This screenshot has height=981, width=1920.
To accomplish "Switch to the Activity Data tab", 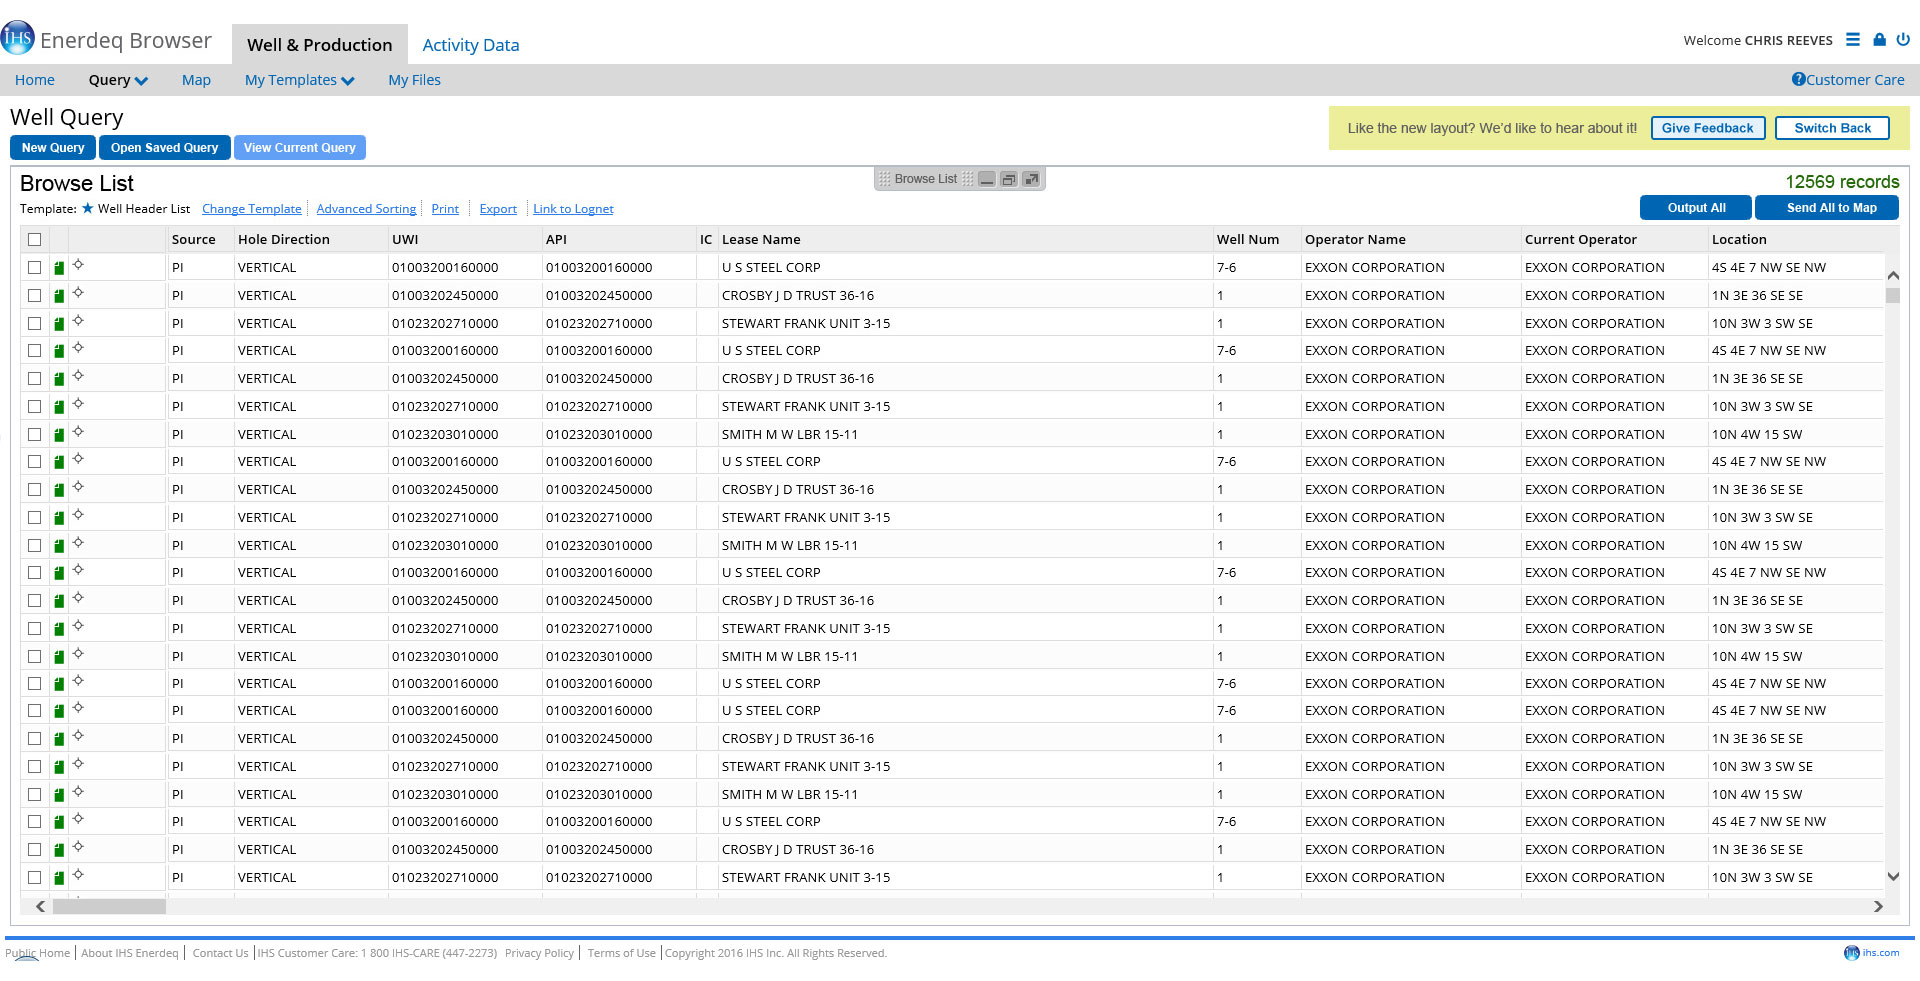I will [x=470, y=45].
